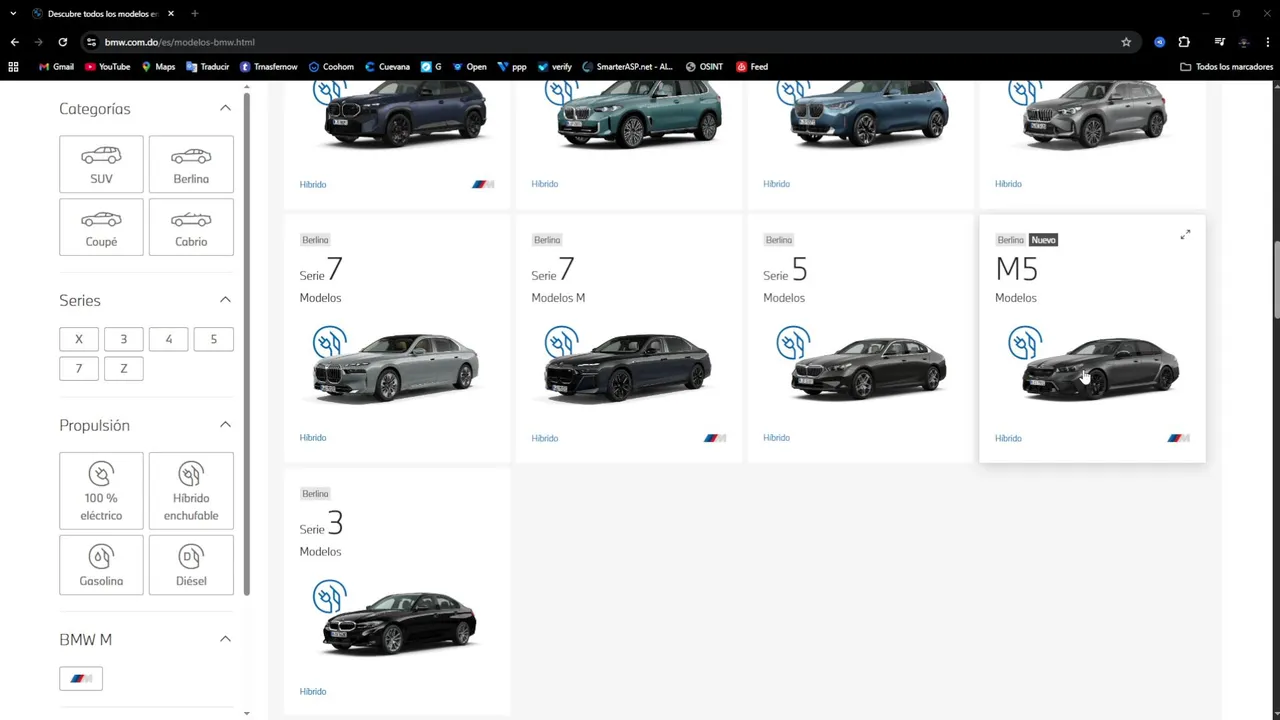Reload the page with refresh button
1280x720 pixels.
click(62, 42)
